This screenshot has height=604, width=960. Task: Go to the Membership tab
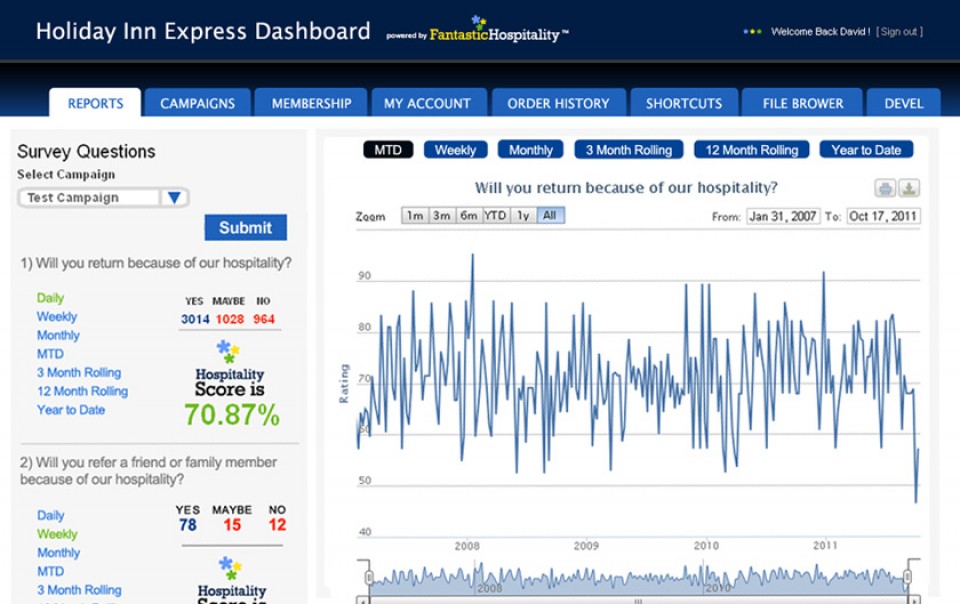311,103
